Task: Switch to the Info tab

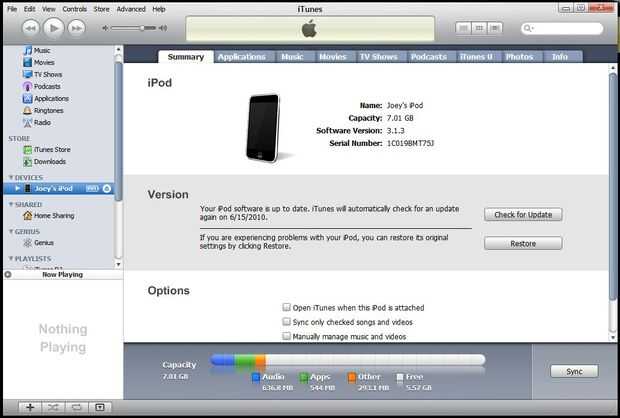Action: click(560, 57)
